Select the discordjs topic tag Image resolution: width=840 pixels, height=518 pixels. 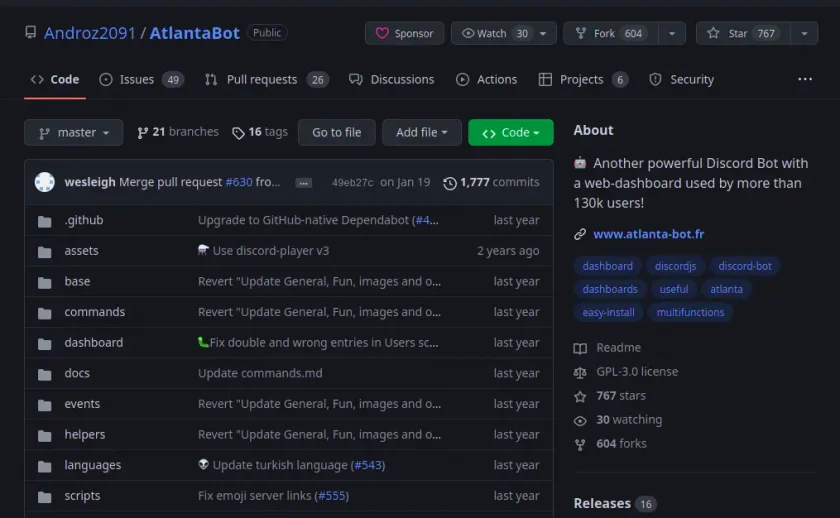click(675, 266)
